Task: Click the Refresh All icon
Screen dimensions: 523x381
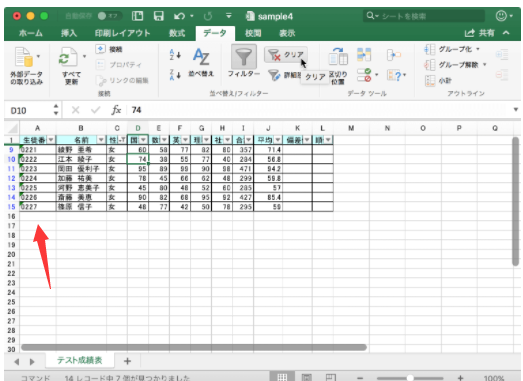Action: click(68, 57)
